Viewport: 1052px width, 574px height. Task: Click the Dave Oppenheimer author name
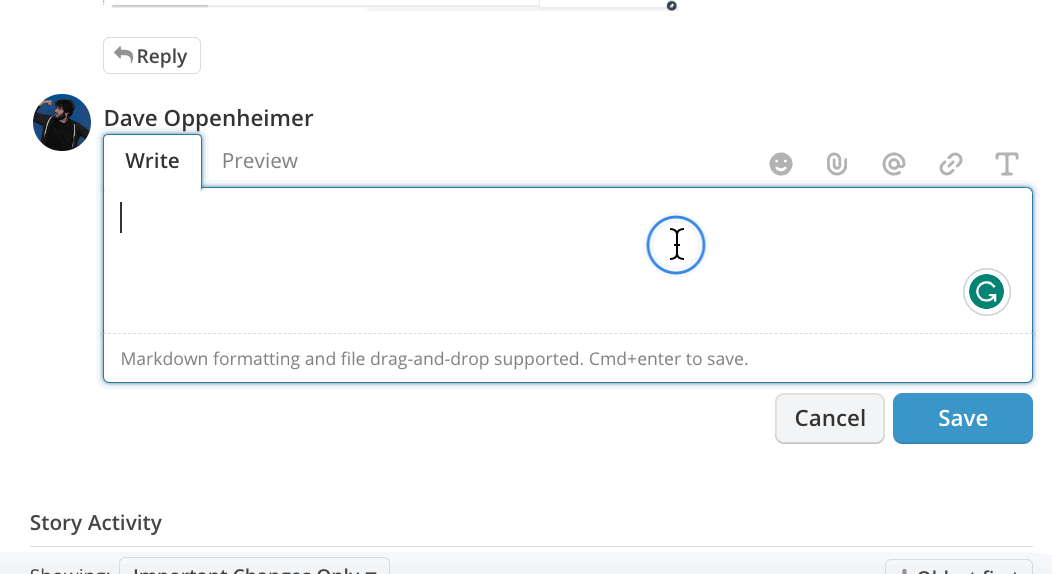pyautogui.click(x=208, y=118)
